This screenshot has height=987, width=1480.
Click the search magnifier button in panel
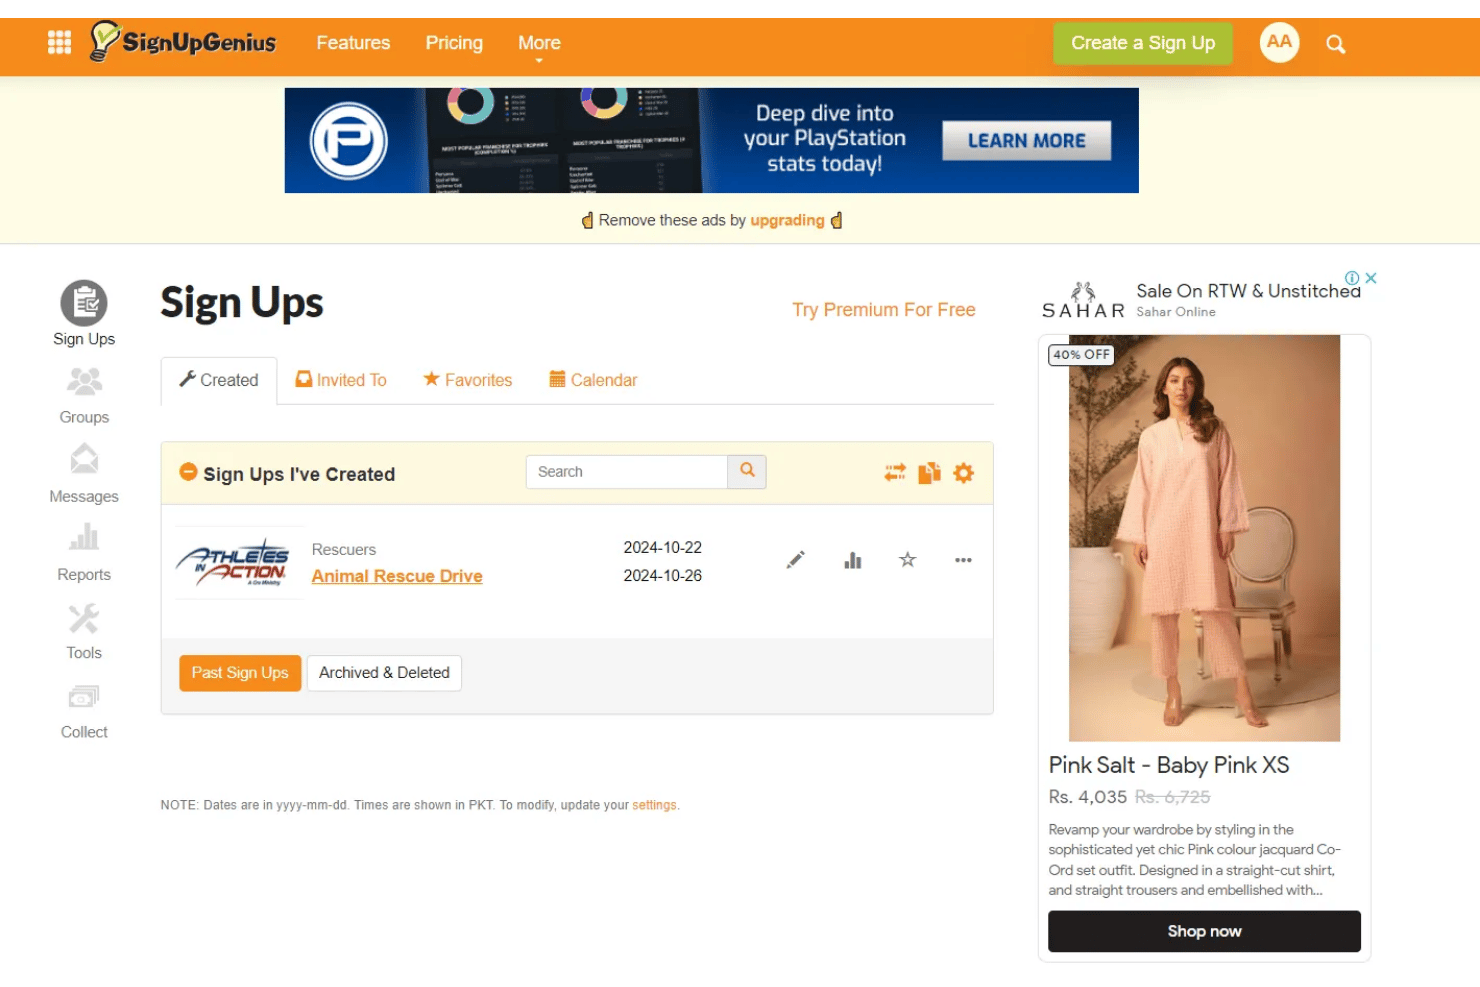pos(747,471)
